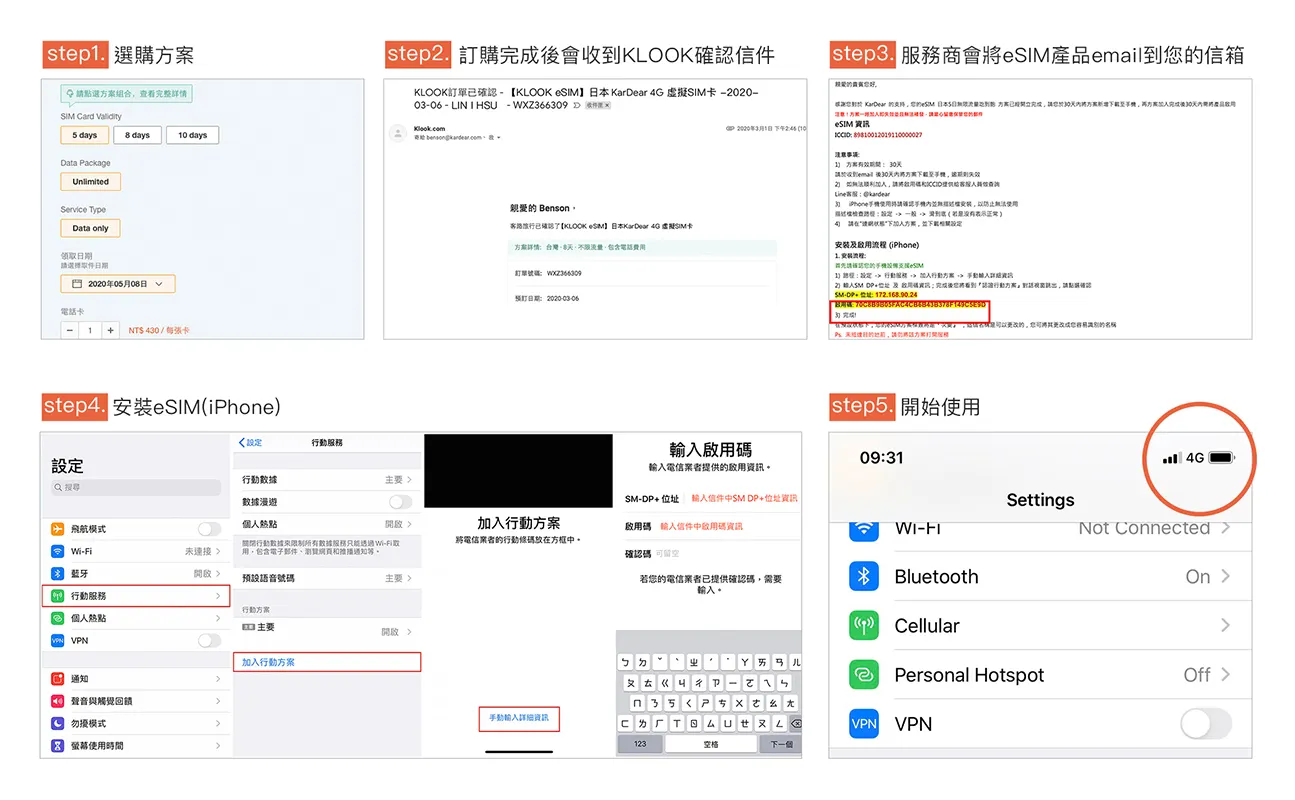Viewport: 1295px width, 800px height.
Task: Toggle the VPN switch in English Settings
Action: click(1206, 724)
